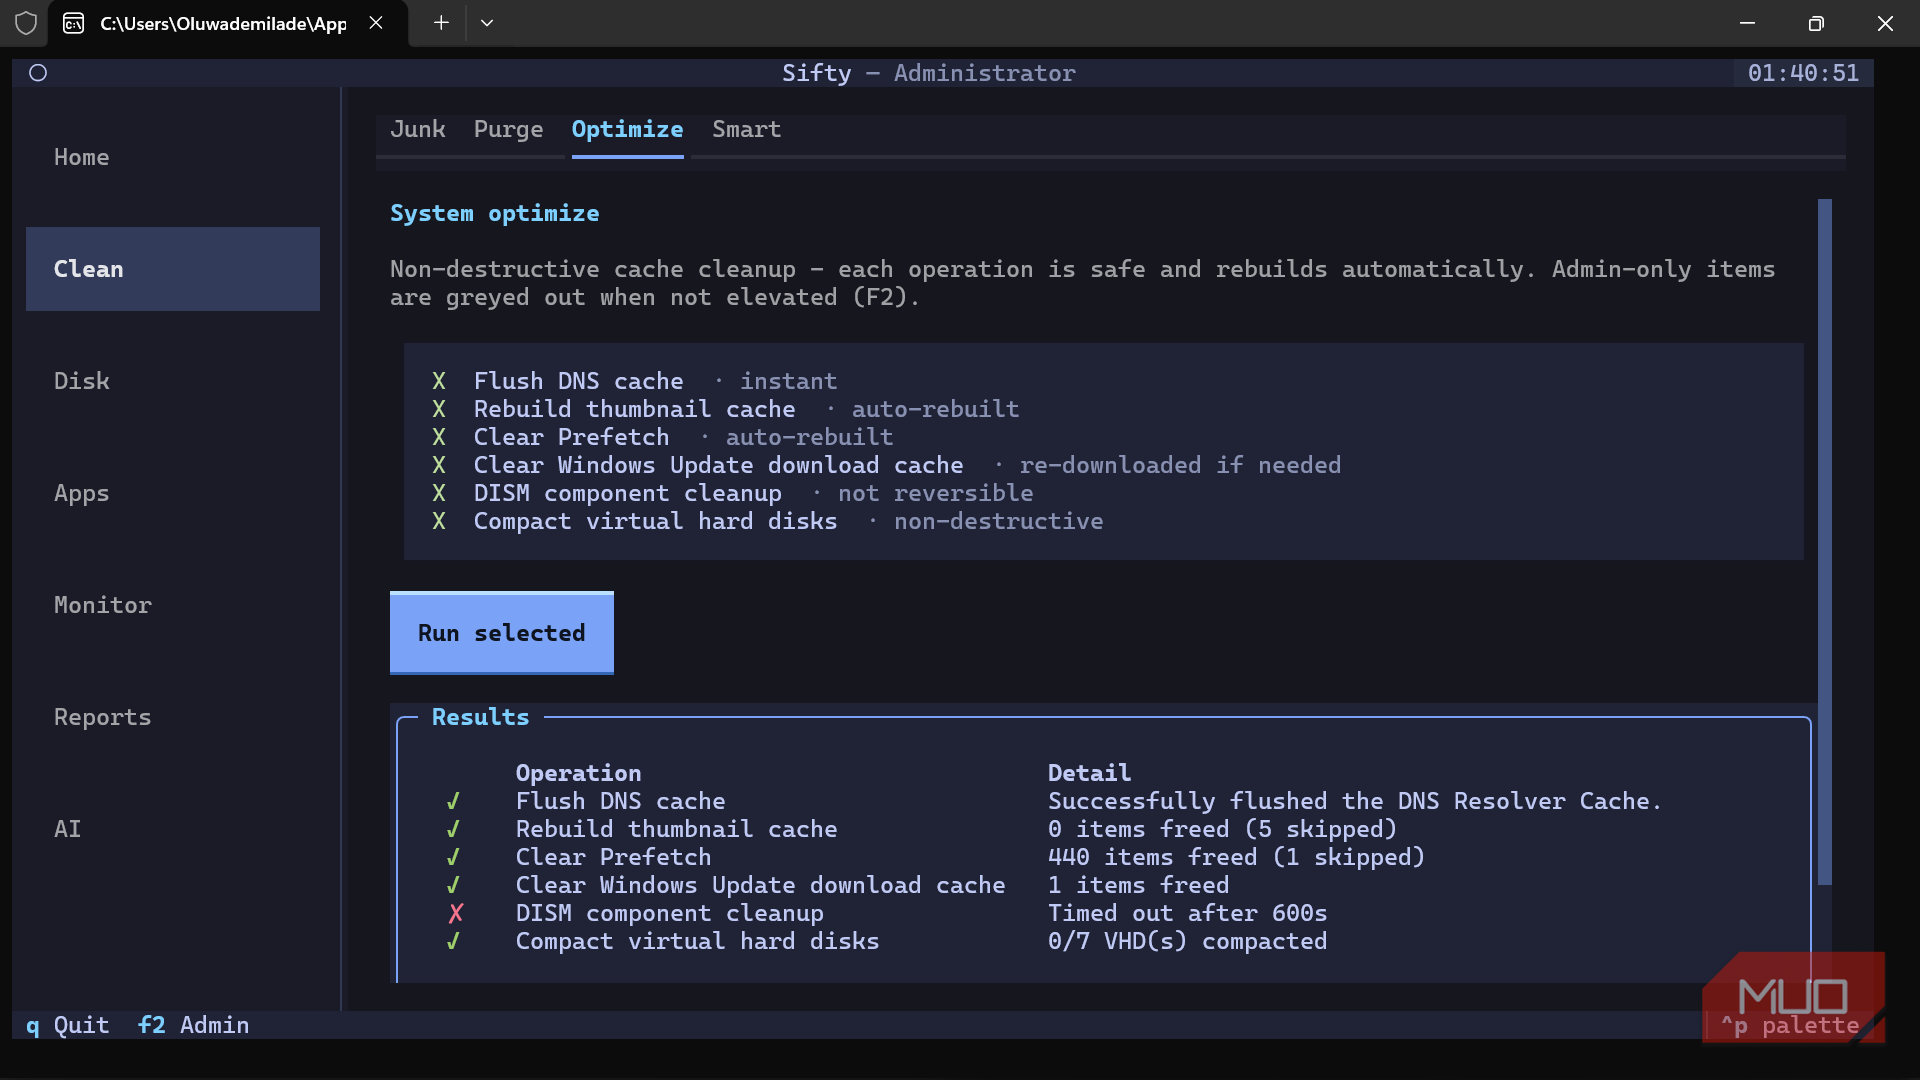
Task: Click green check beside Clear Windows Update result
Action: [453, 885]
